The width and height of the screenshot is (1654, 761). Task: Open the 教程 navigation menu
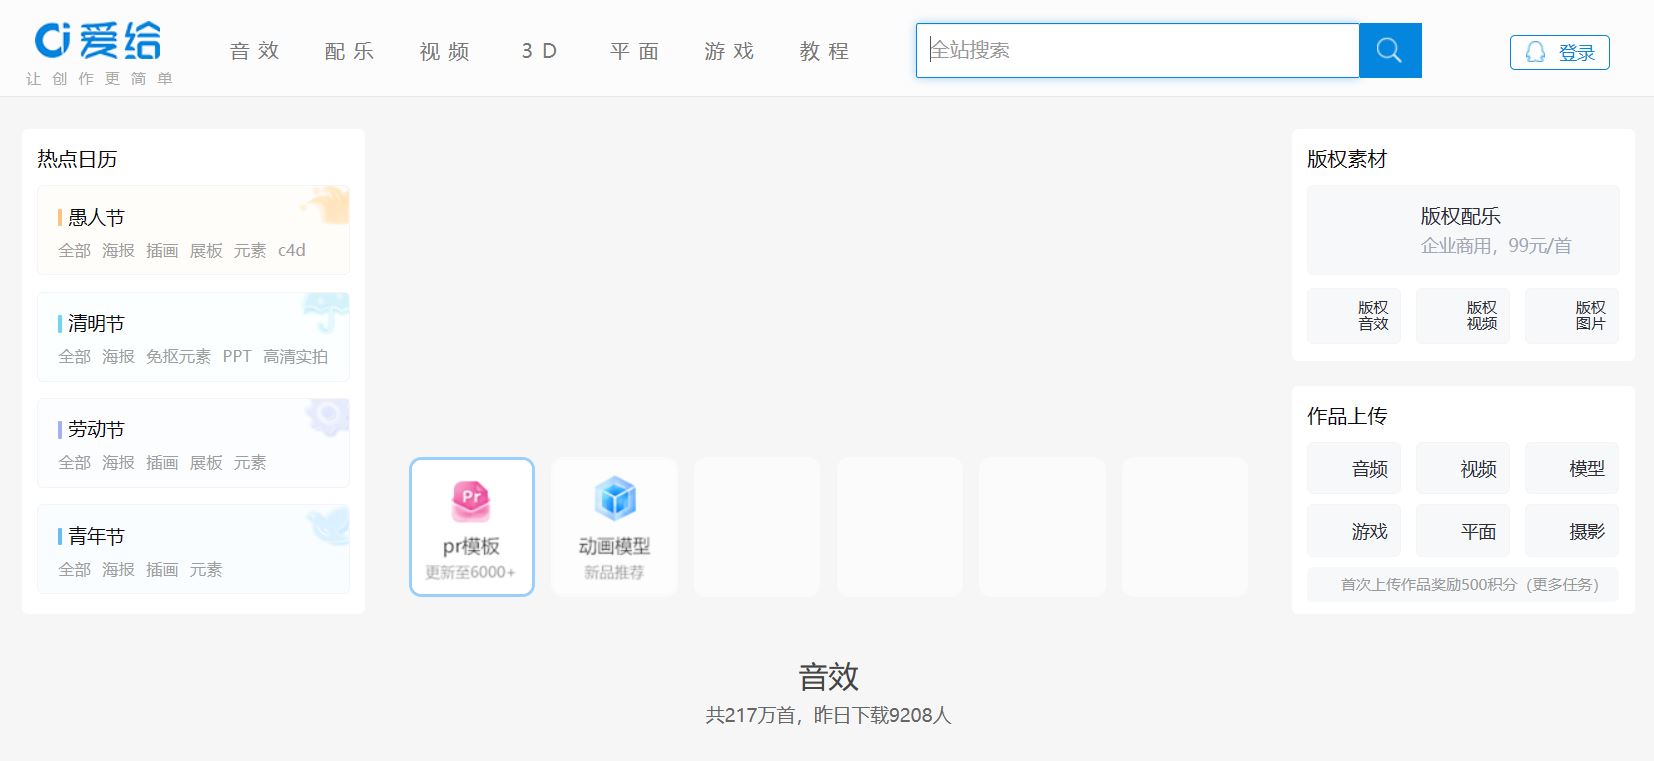[825, 51]
